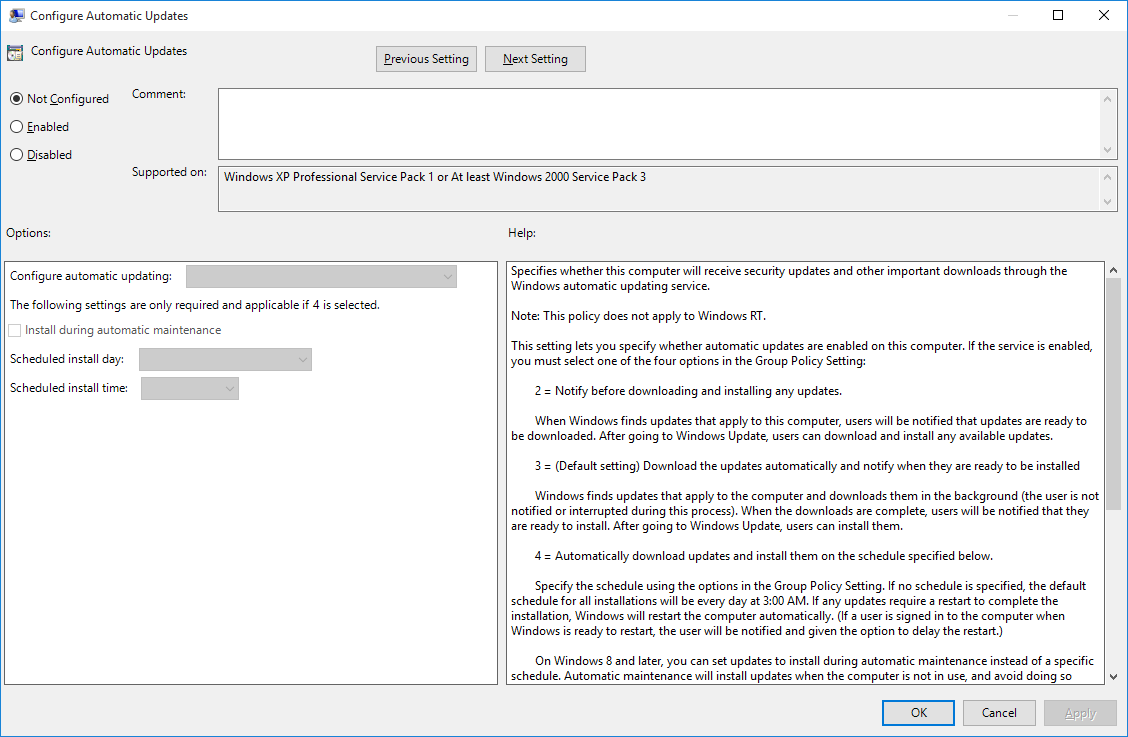This screenshot has height=737, width=1128.
Task: Click '3 = (Default setting) Download' line
Action: 807,466
